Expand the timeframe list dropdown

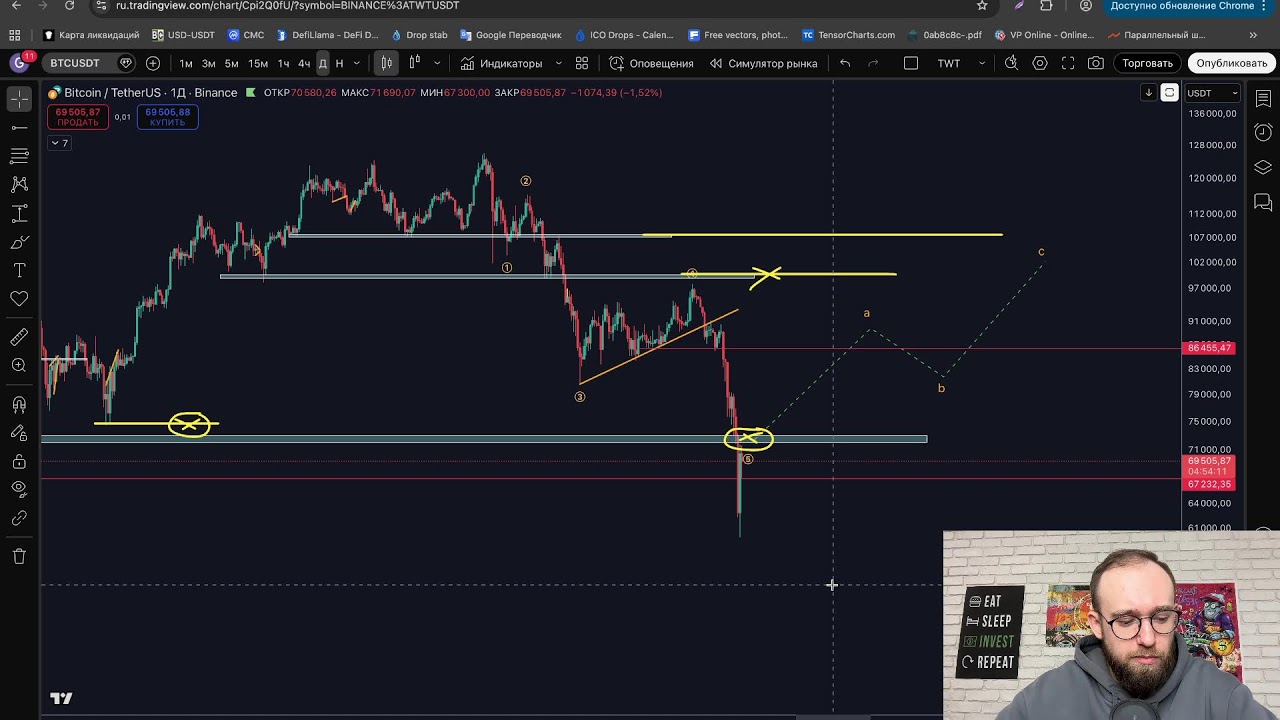[357, 63]
